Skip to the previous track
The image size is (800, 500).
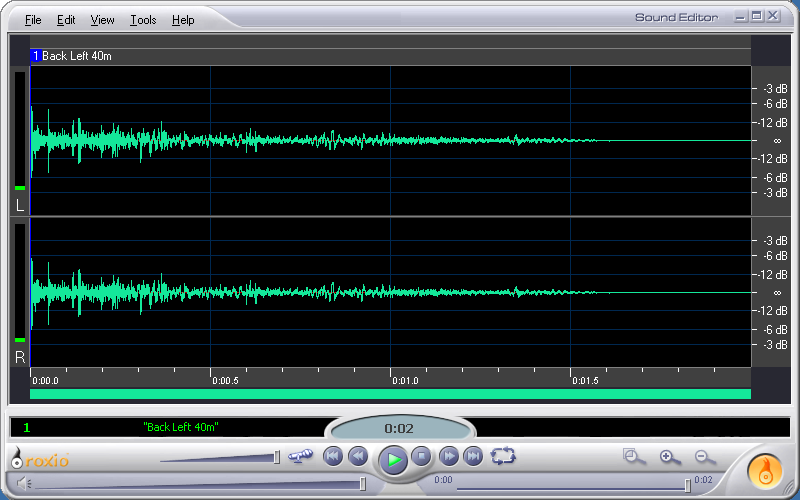click(x=333, y=457)
